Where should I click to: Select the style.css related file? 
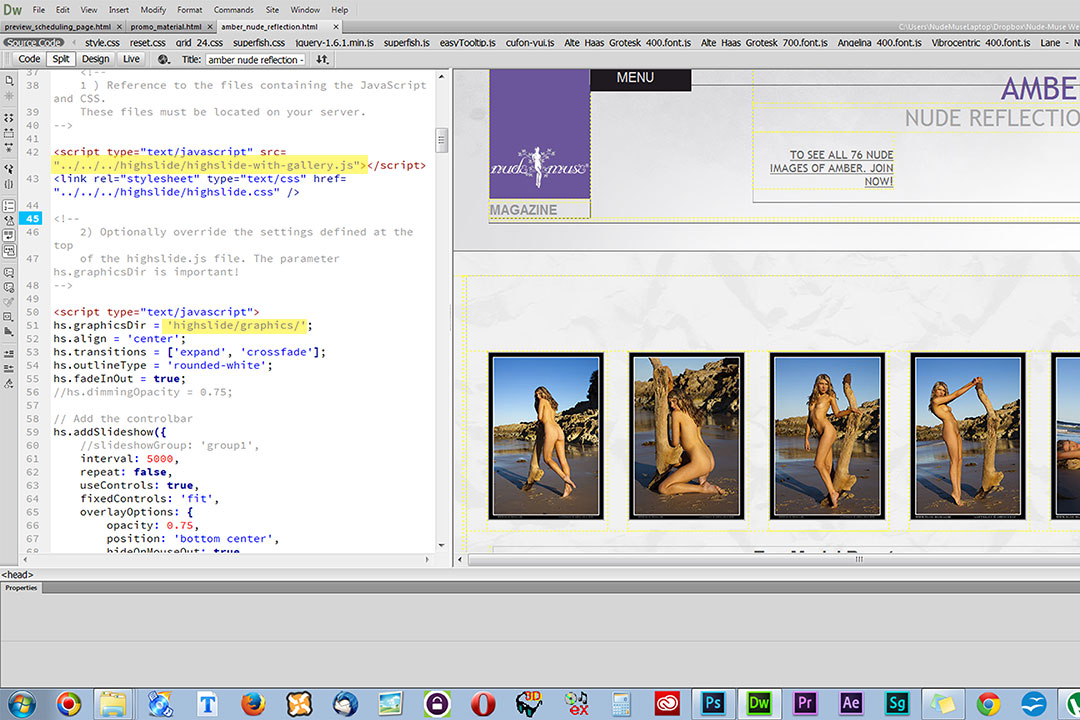(x=101, y=43)
